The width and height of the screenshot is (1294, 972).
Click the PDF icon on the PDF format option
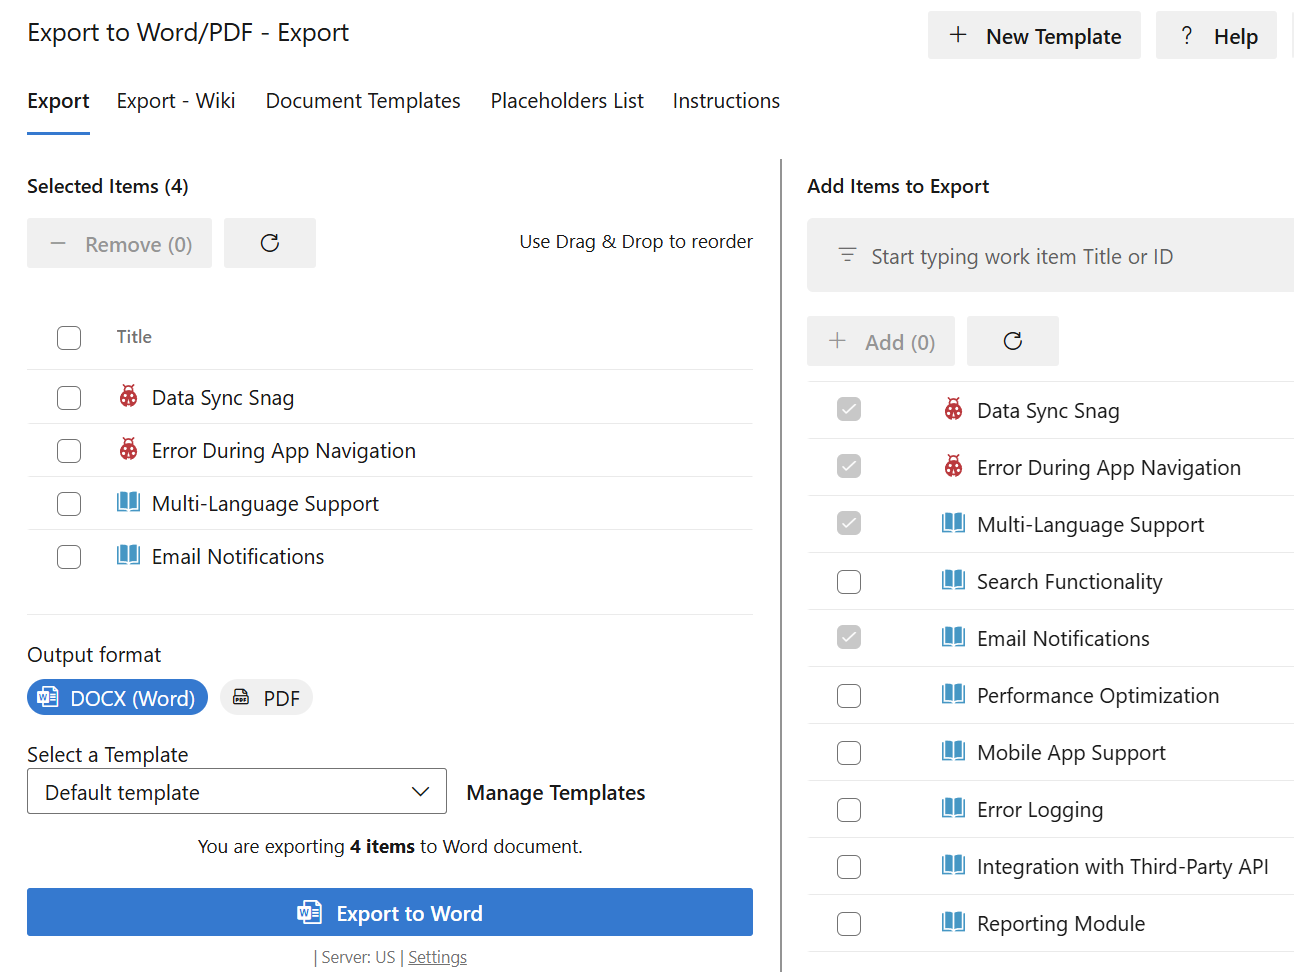click(240, 697)
